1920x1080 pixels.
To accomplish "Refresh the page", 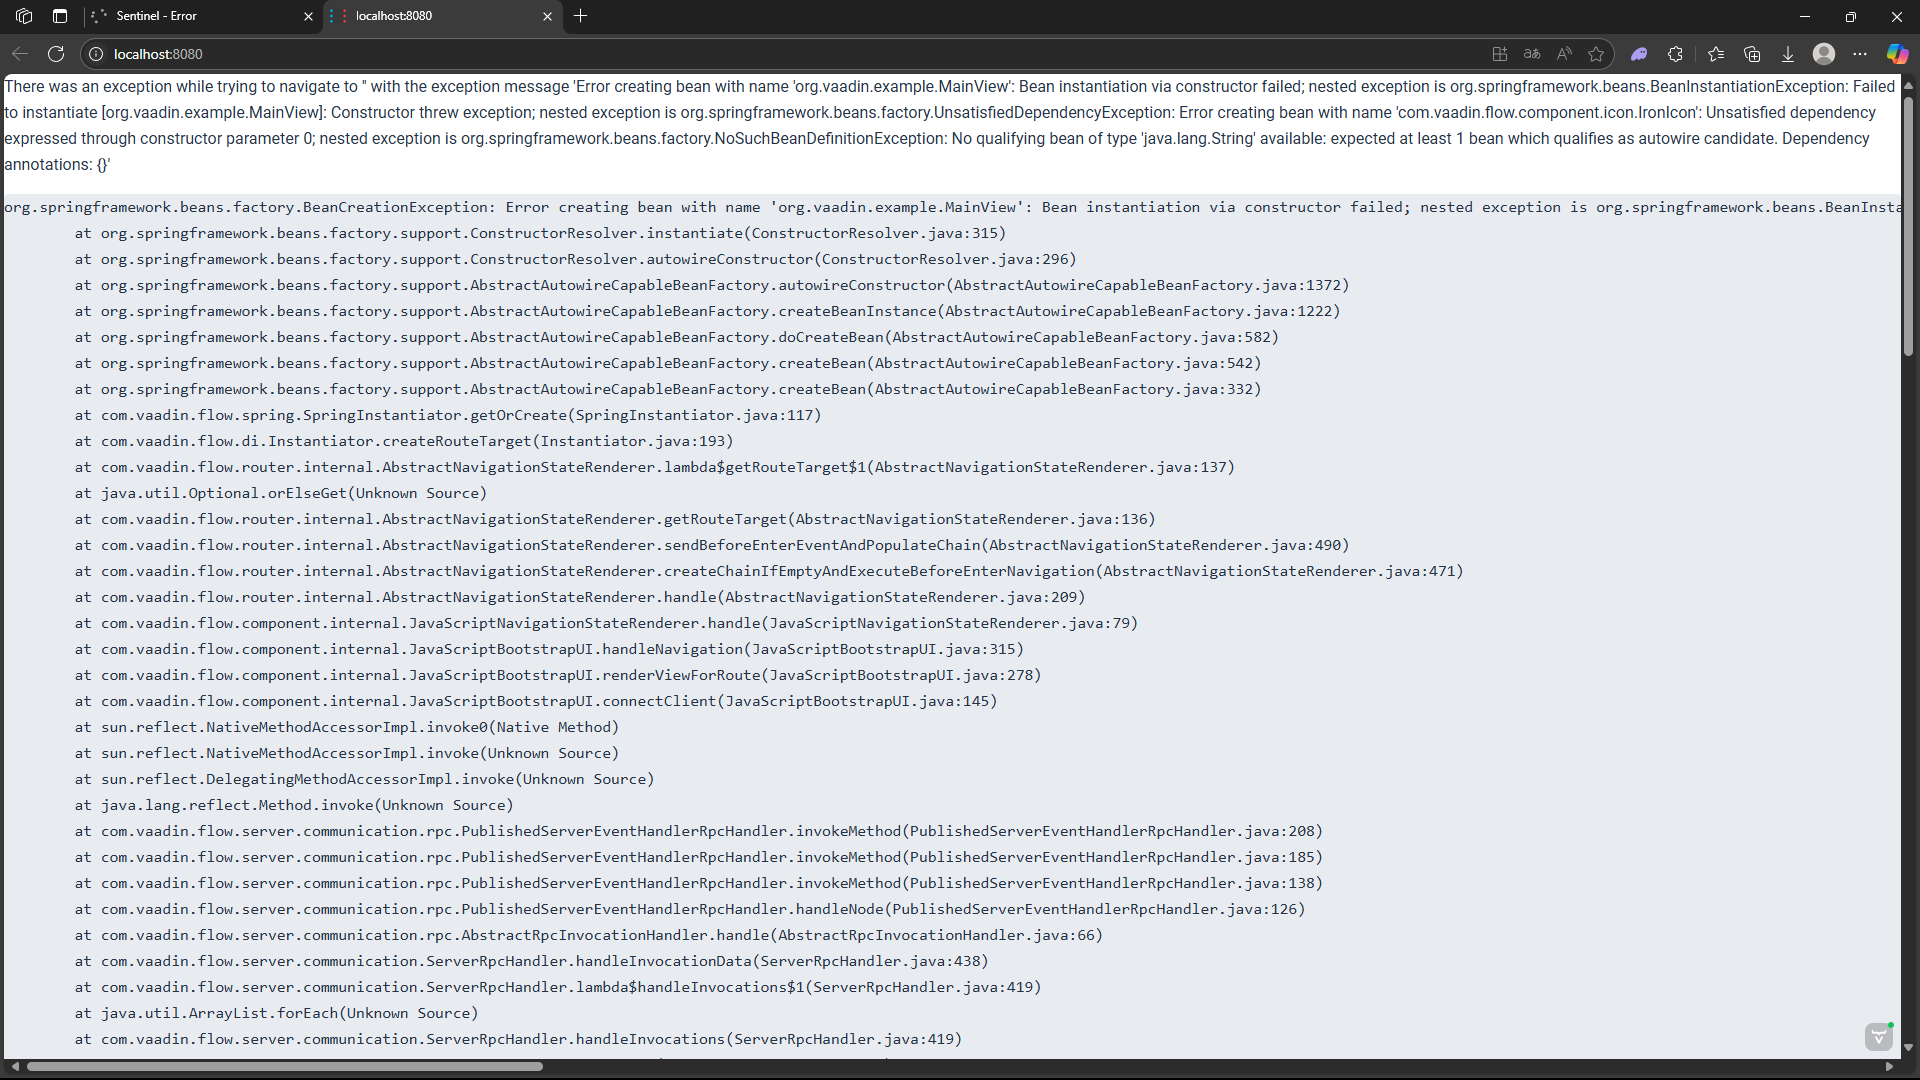I will tap(56, 54).
